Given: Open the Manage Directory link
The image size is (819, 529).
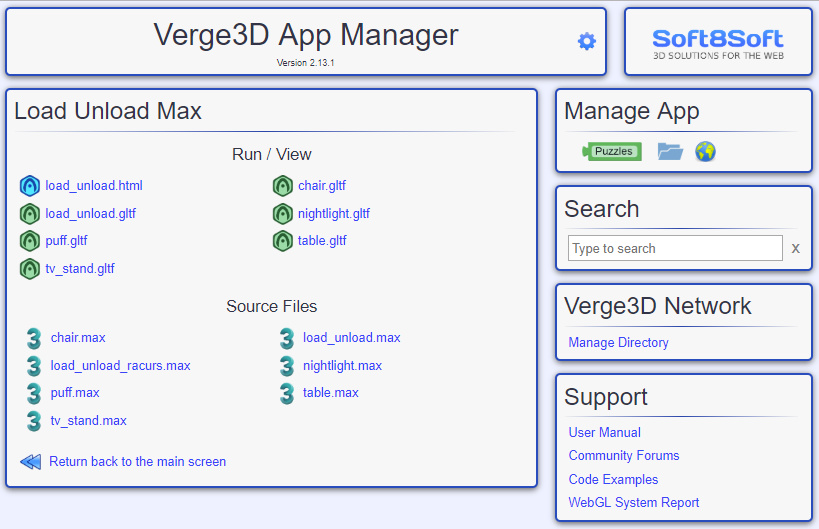Looking at the screenshot, I should [x=618, y=343].
